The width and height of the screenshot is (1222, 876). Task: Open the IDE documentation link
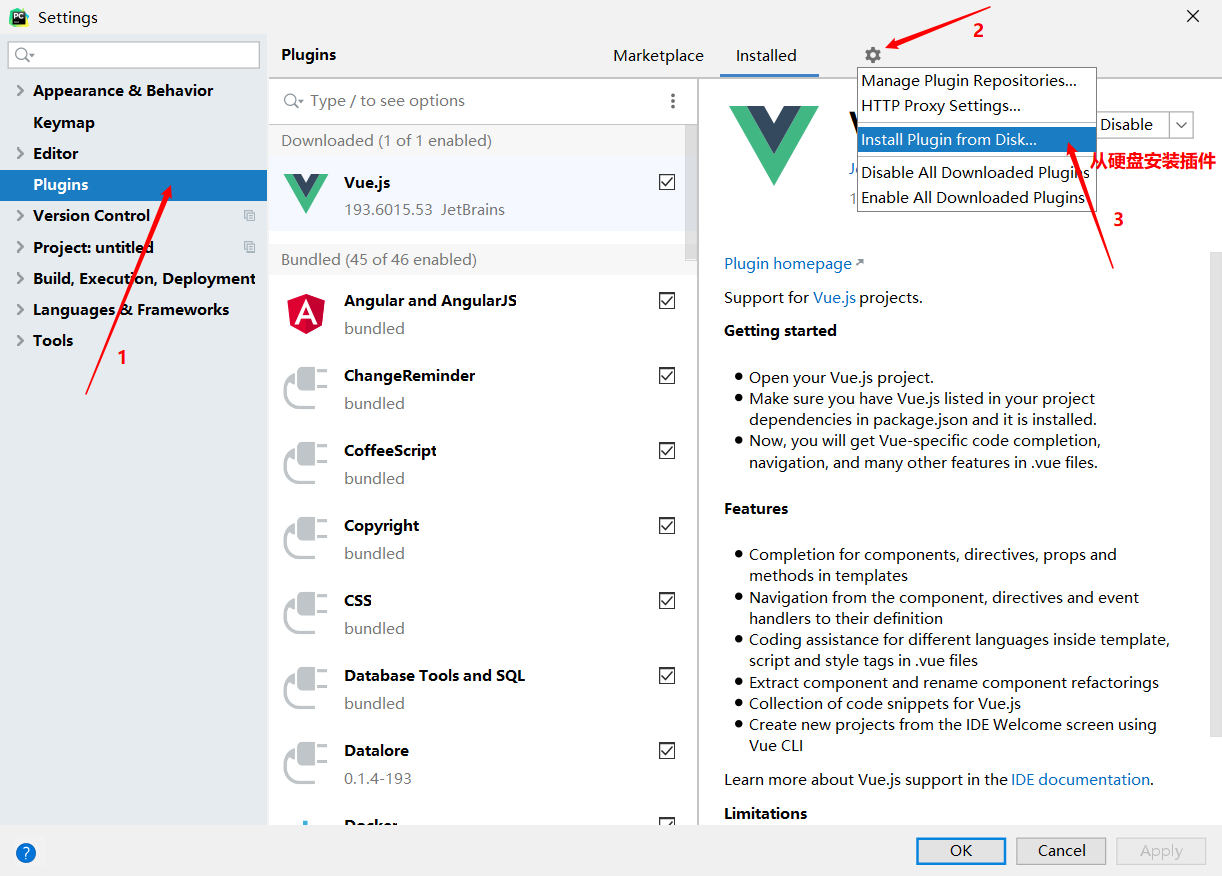point(1080,780)
